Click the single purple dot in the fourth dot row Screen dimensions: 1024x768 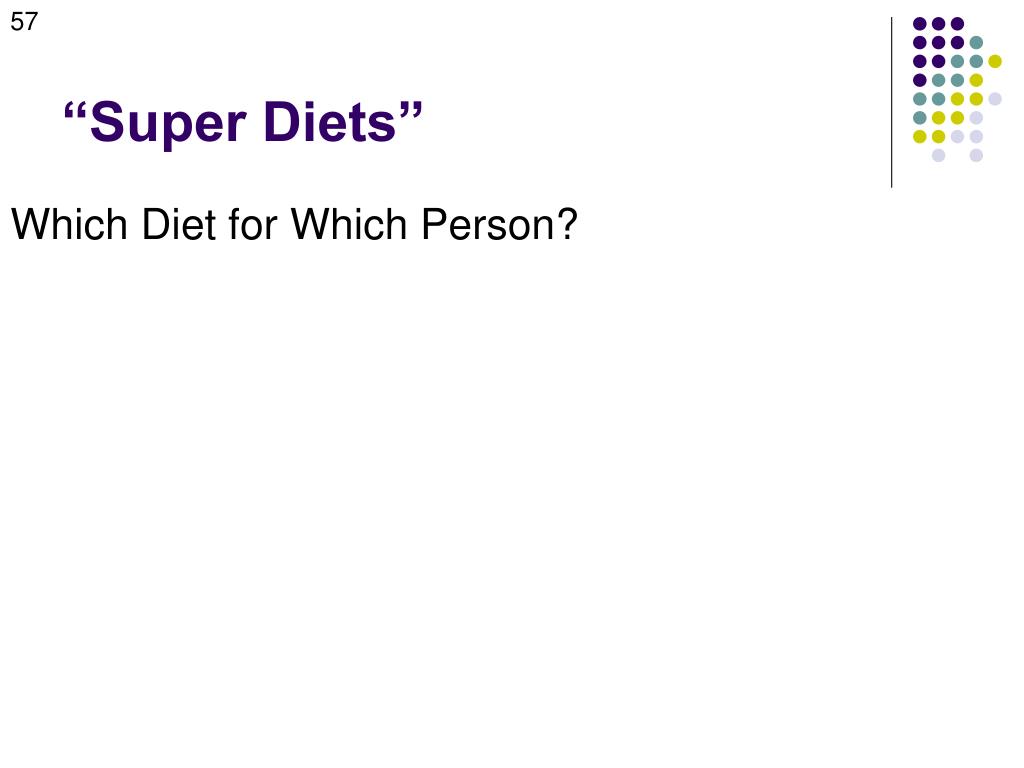coord(919,80)
